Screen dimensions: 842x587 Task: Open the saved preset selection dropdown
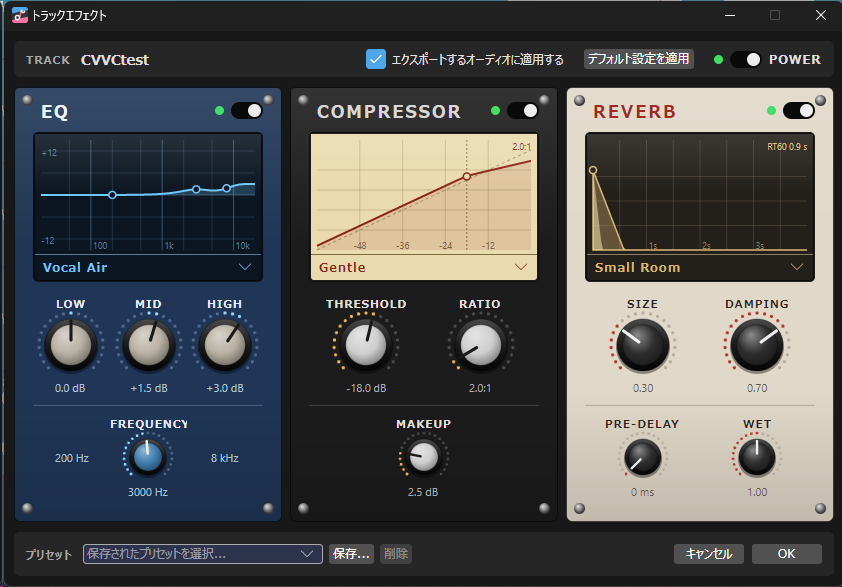click(202, 554)
